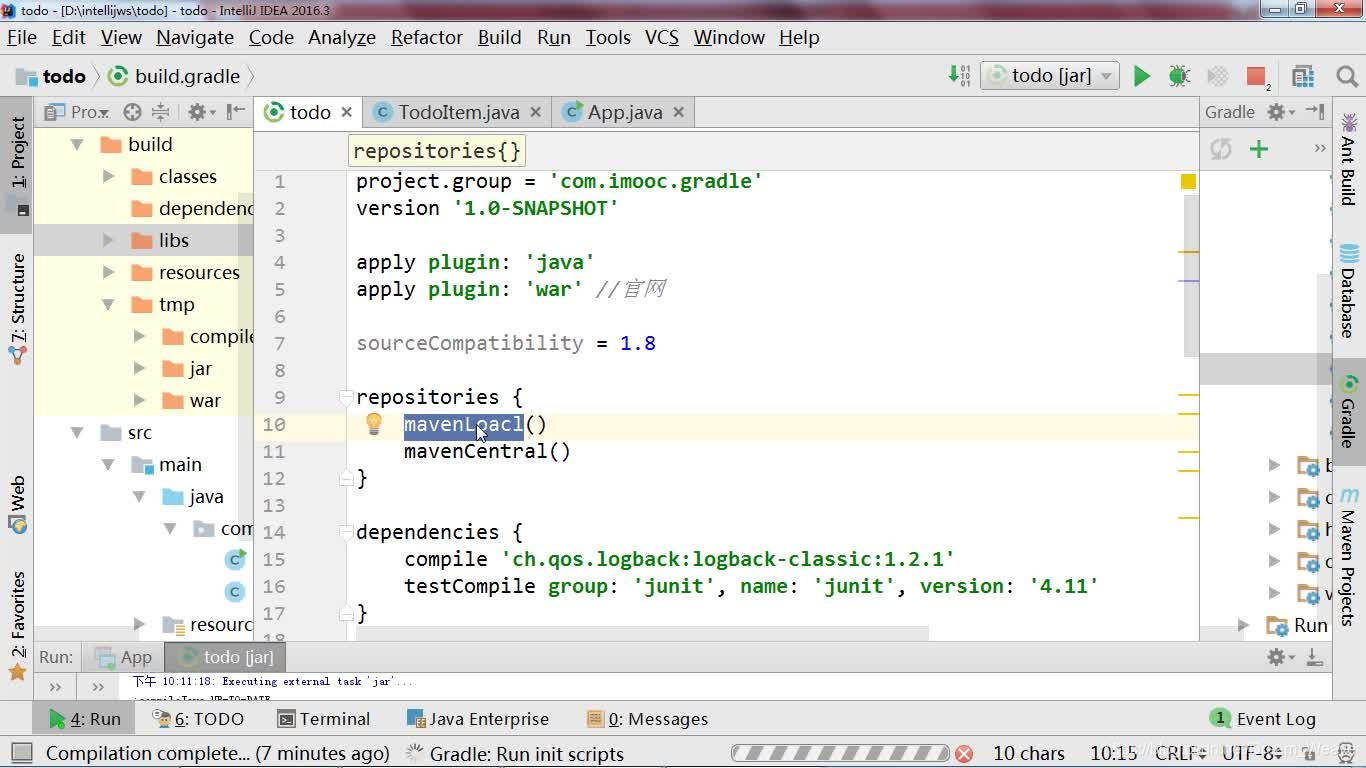Viewport: 1366px width, 768px height.
Task: Close the todo editor tab
Action: pos(347,112)
